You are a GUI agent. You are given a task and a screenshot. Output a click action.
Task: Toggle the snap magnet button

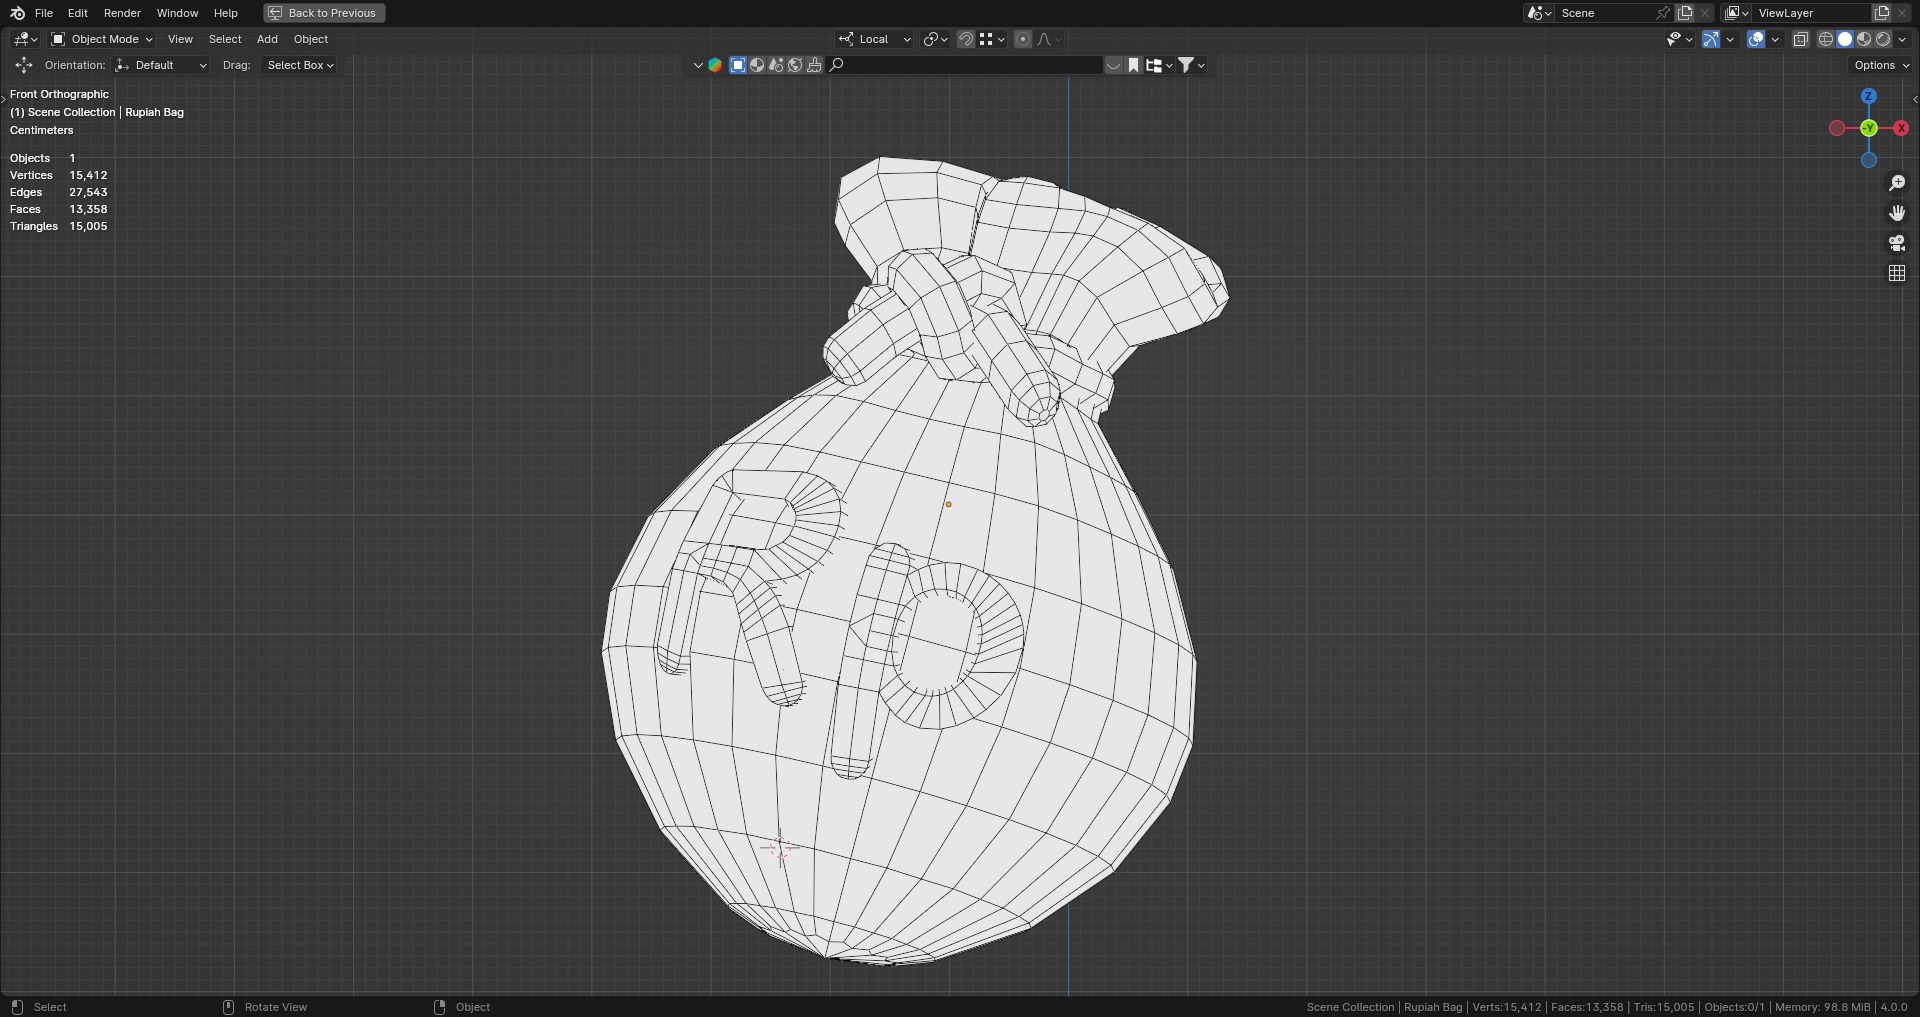[966, 39]
